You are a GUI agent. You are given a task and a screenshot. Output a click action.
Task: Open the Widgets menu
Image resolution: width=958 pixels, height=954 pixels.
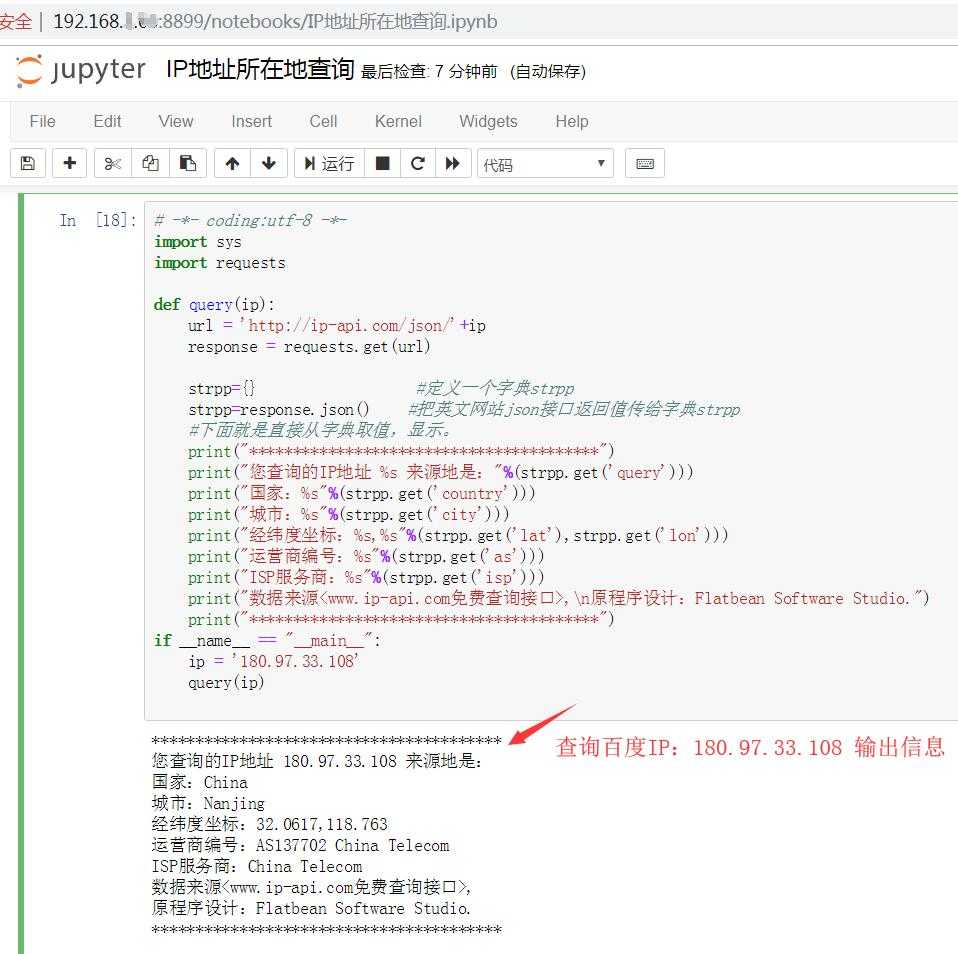click(x=488, y=121)
